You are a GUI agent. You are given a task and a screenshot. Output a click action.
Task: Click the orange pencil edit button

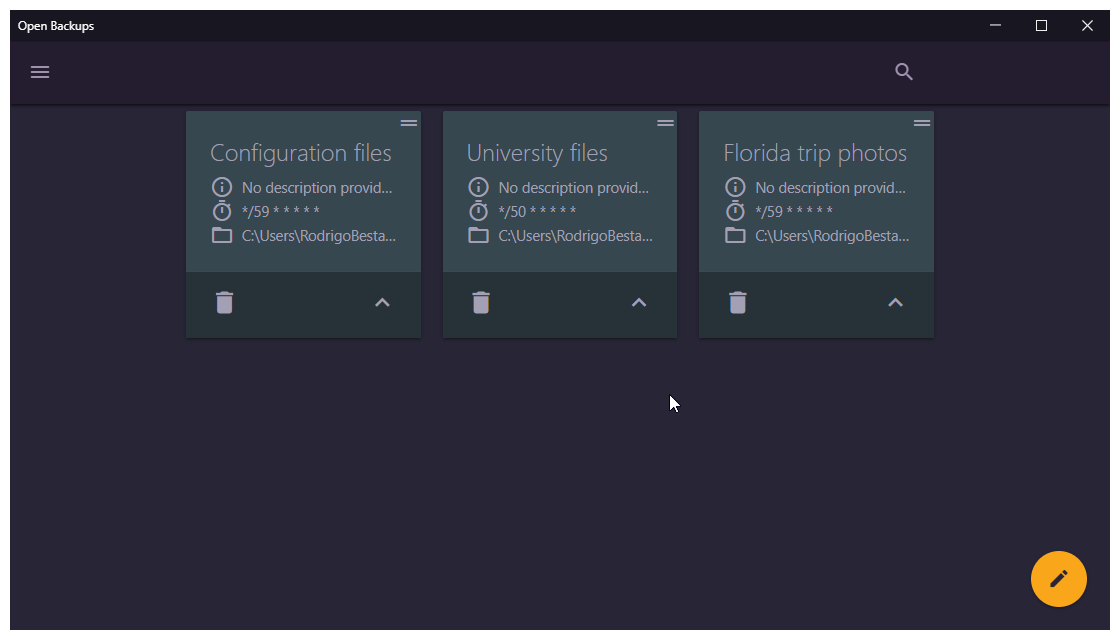point(1058,579)
